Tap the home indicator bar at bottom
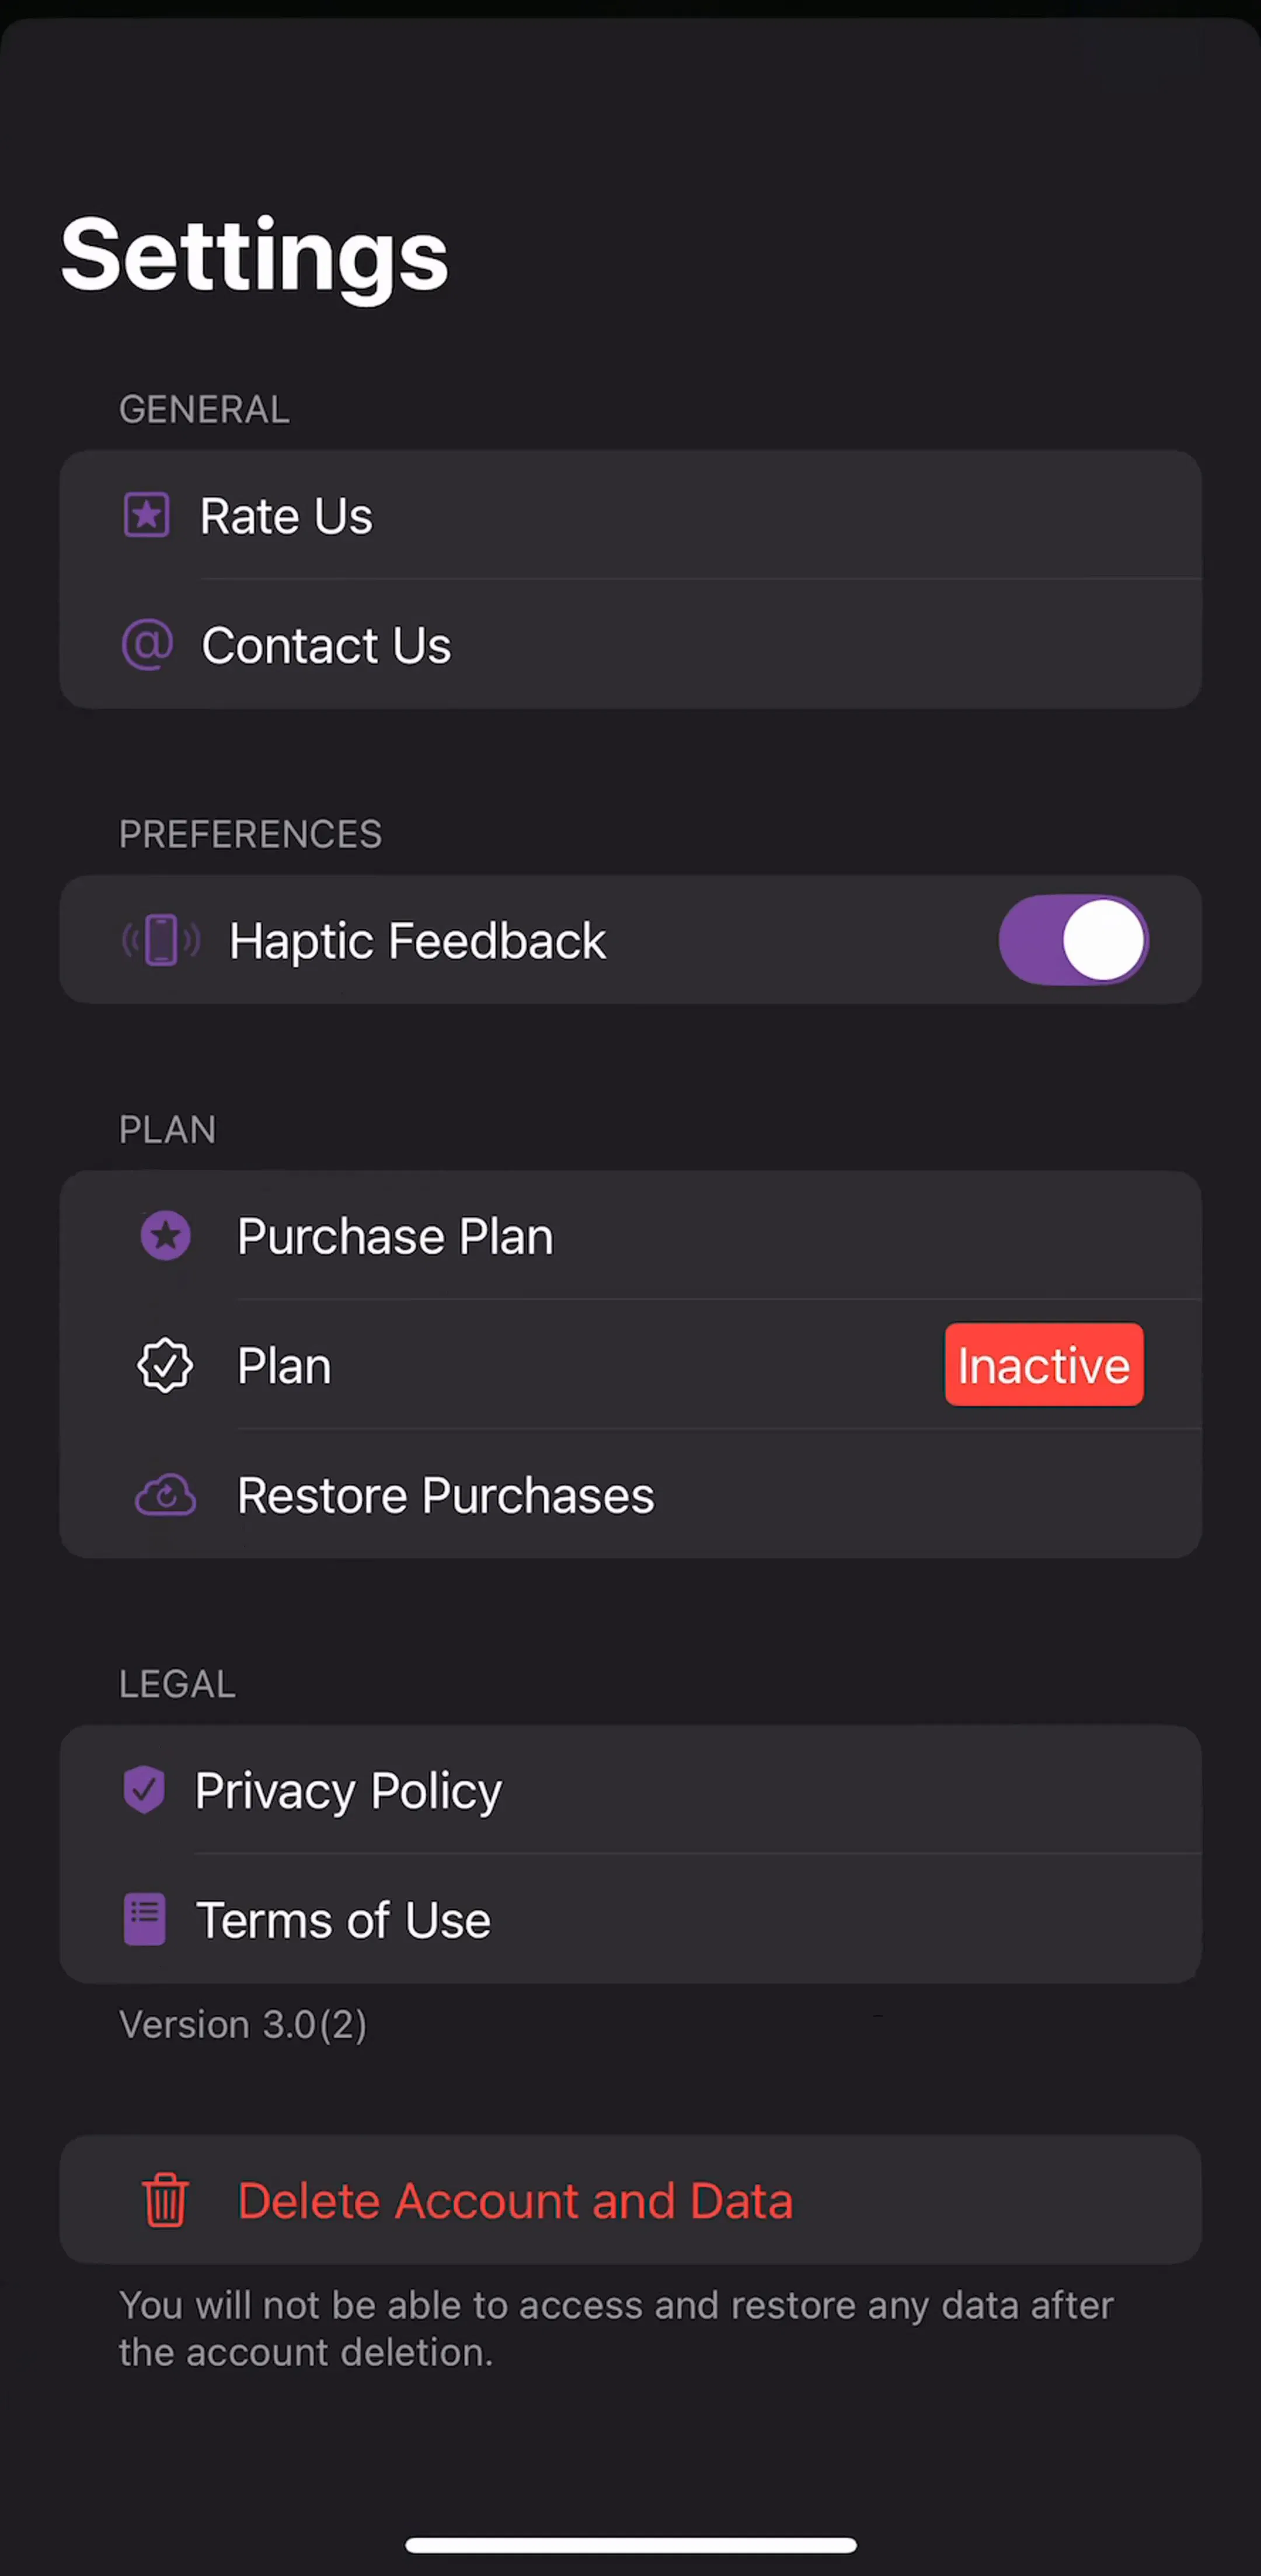This screenshot has width=1261, height=2576. tap(631, 2545)
